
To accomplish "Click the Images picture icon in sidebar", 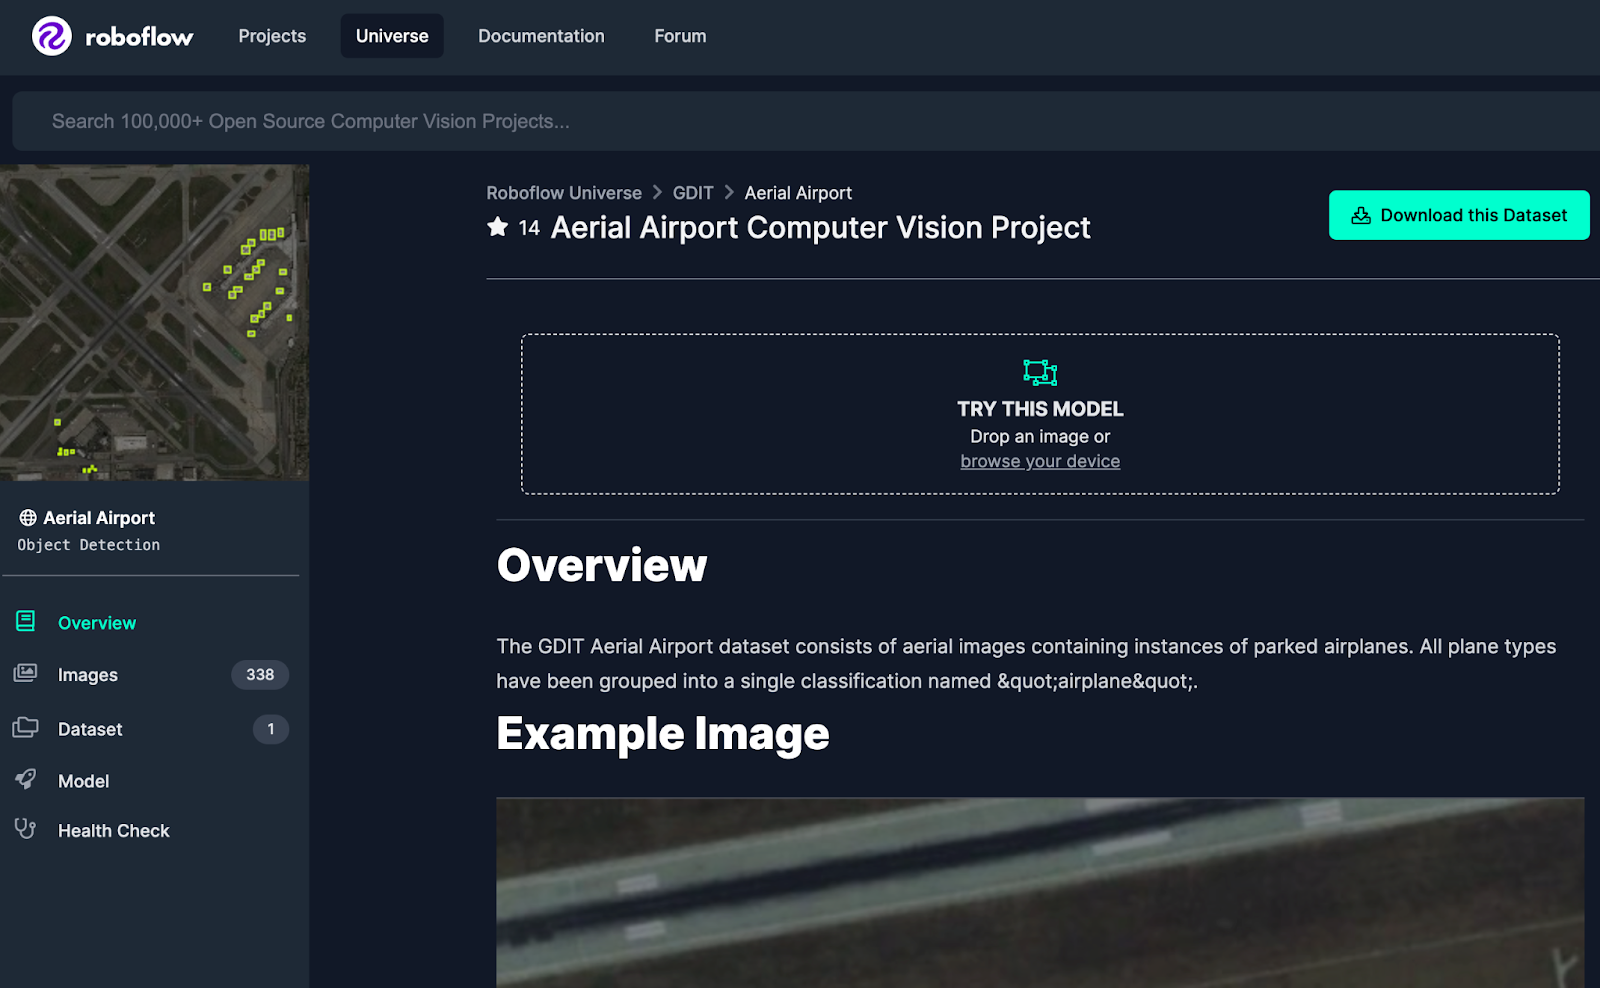I will click(26, 673).
